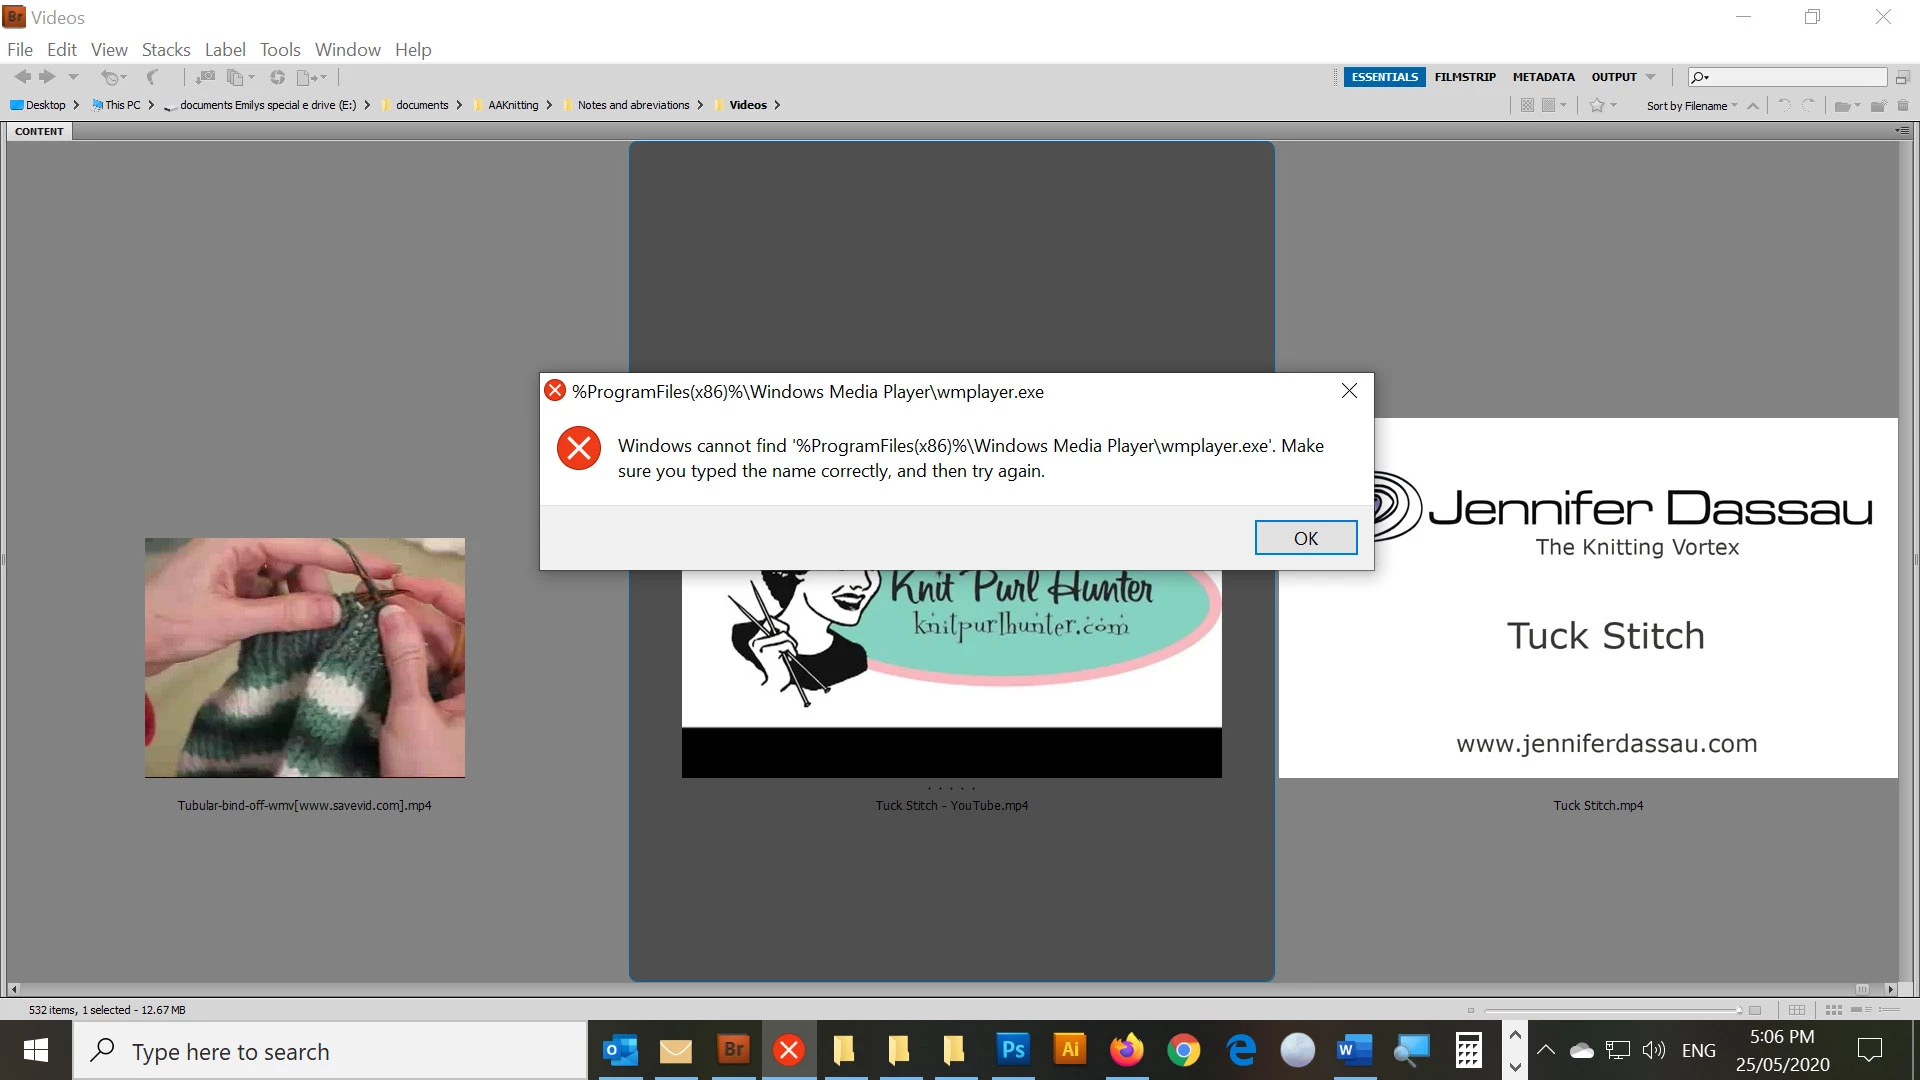Click the thumbnail size slider handle

(1739, 1010)
